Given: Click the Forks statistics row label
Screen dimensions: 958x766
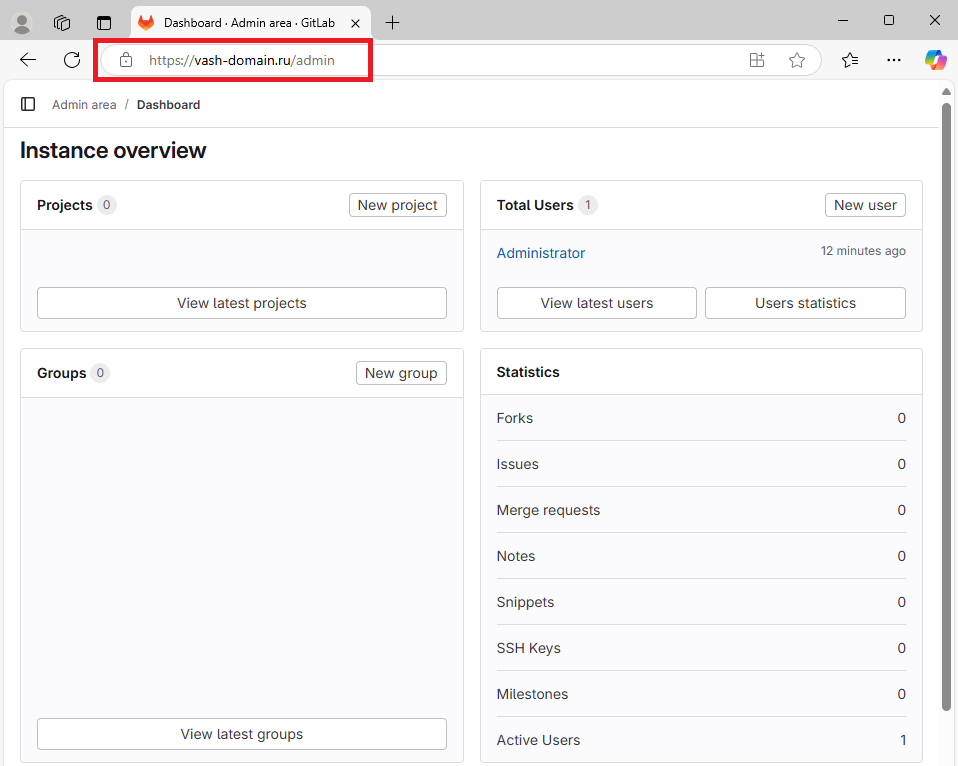Looking at the screenshot, I should point(514,418).
